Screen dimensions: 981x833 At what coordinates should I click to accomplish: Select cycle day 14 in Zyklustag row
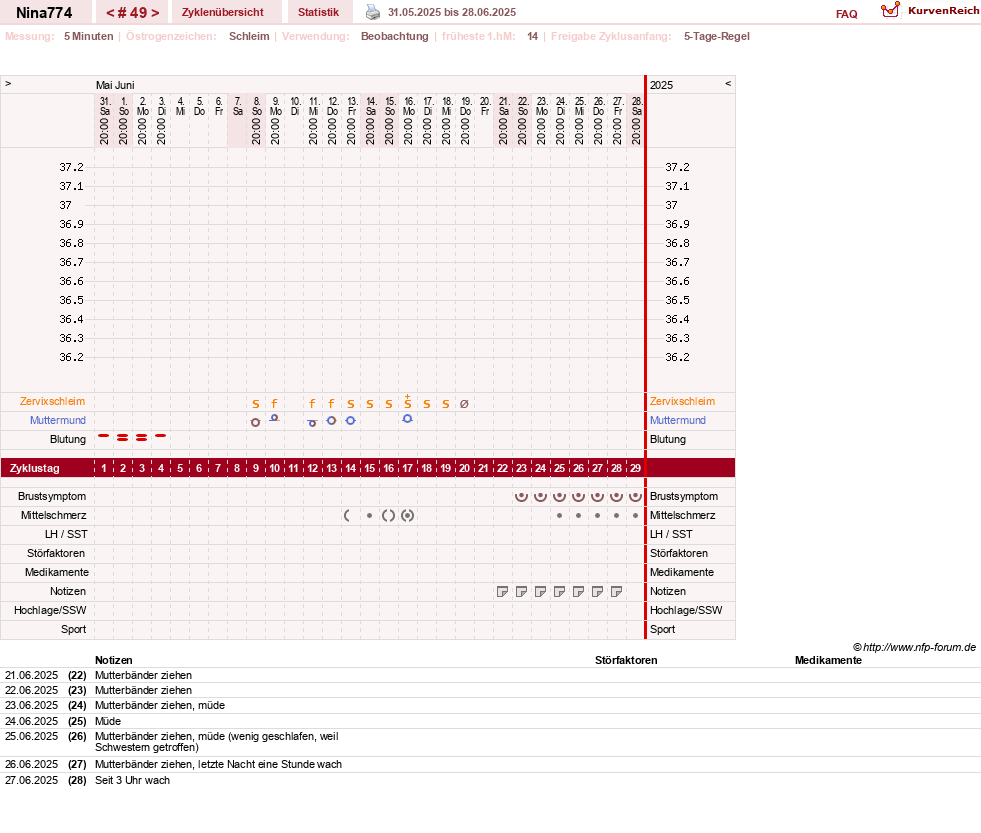tap(350, 468)
